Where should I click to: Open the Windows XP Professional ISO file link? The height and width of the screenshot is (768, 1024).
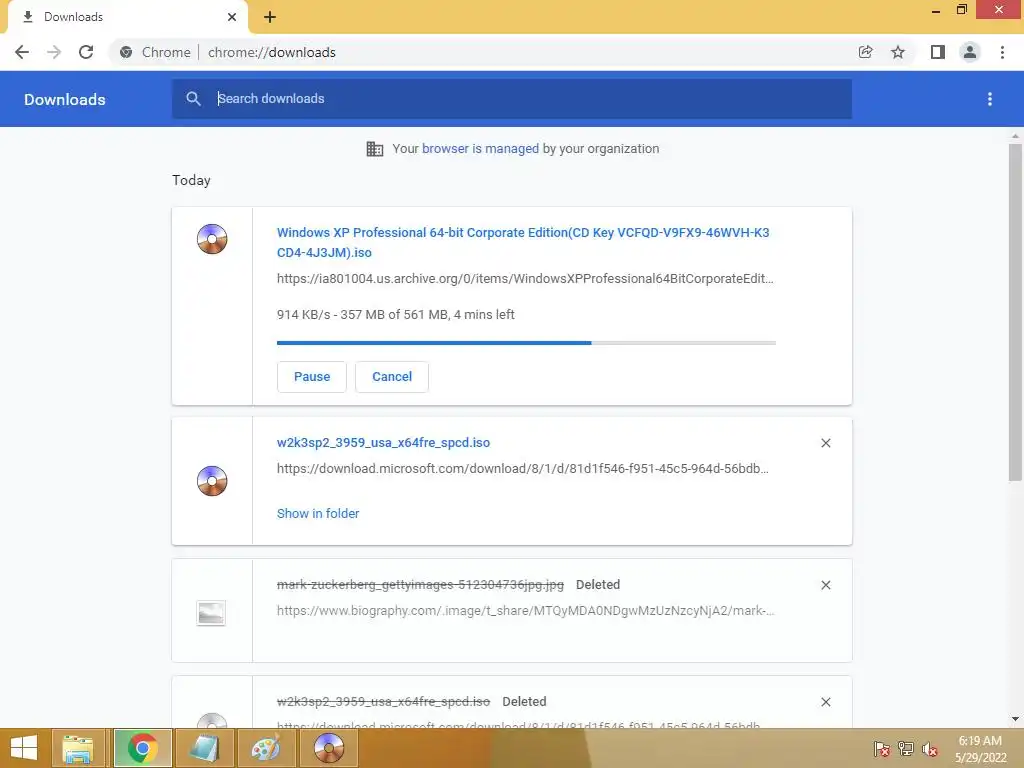pyautogui.click(x=523, y=242)
